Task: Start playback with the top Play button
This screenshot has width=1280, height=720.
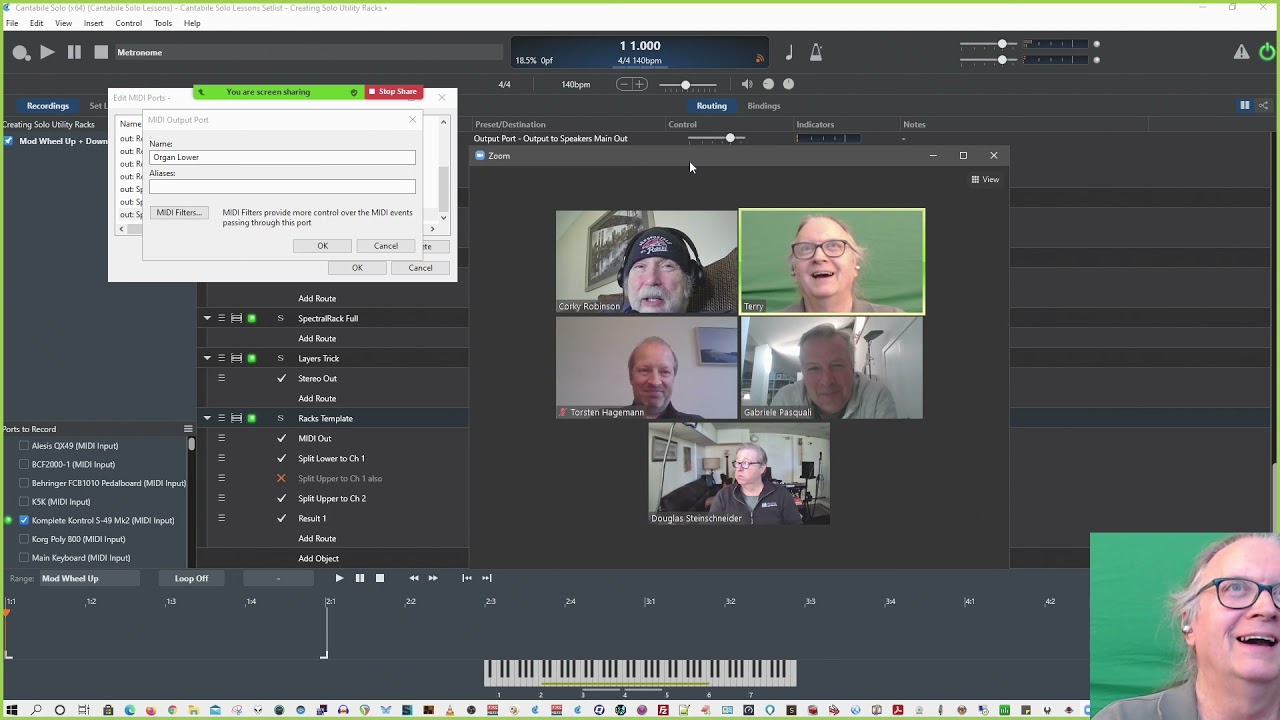Action: [47, 52]
